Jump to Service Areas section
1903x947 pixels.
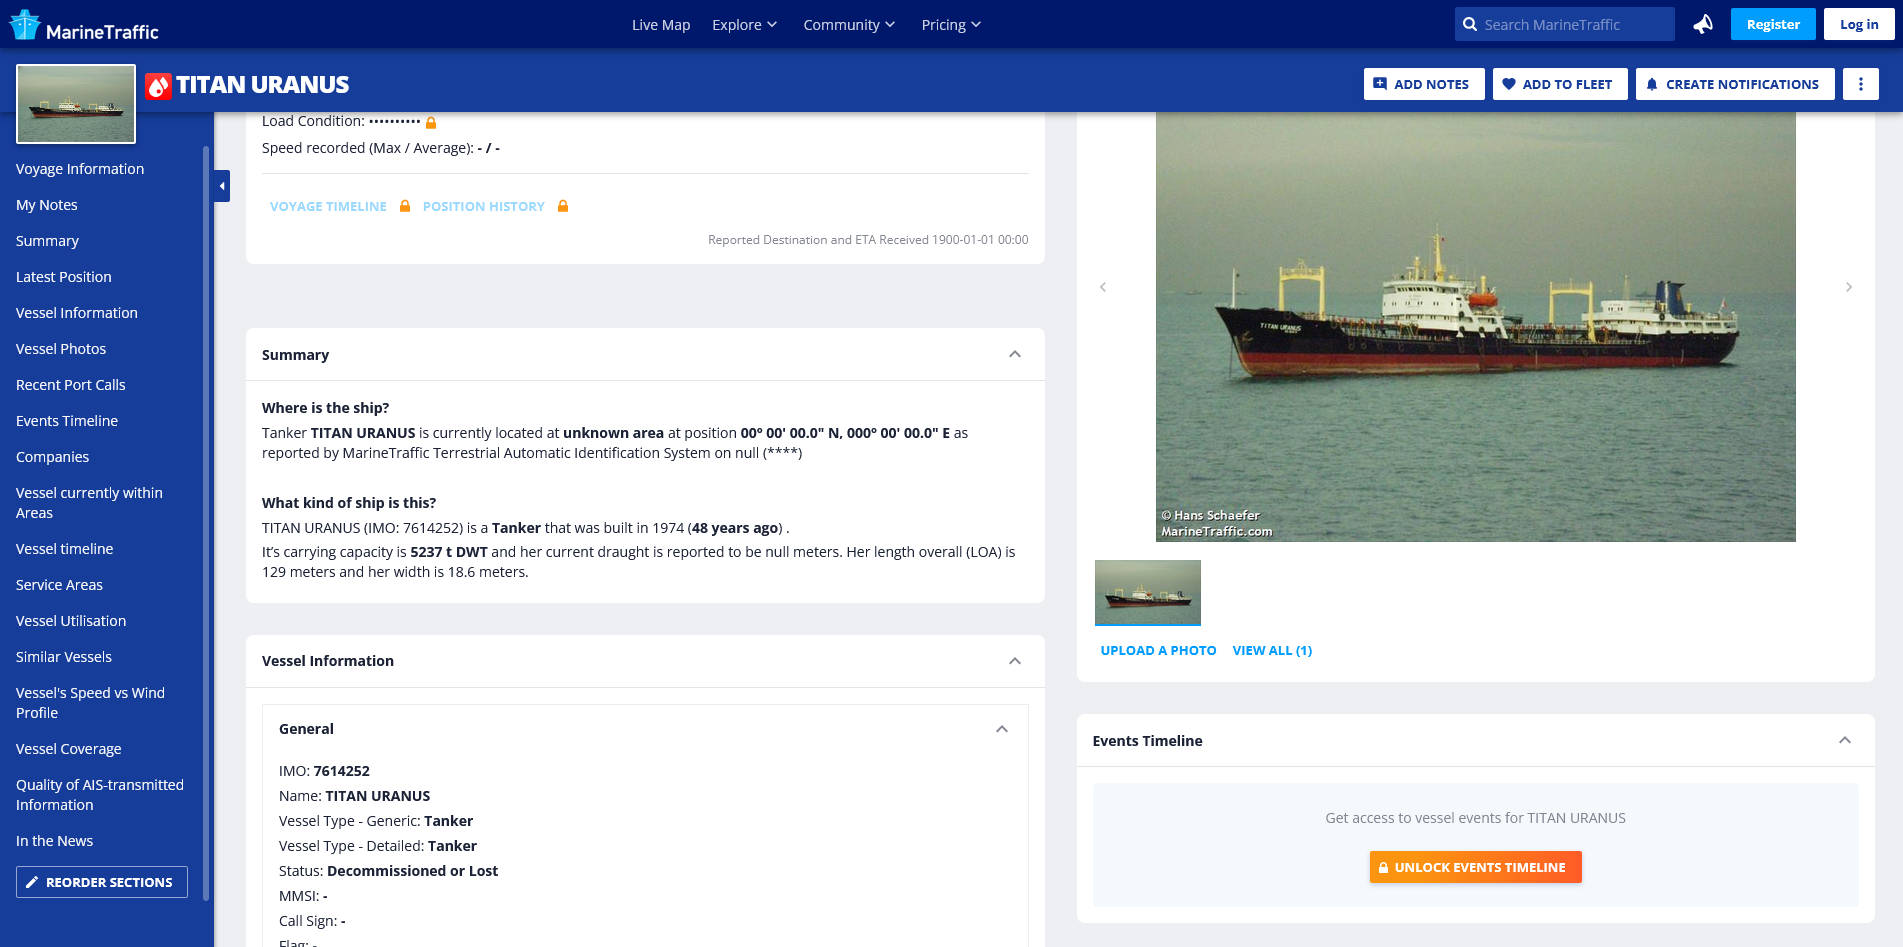(x=60, y=585)
